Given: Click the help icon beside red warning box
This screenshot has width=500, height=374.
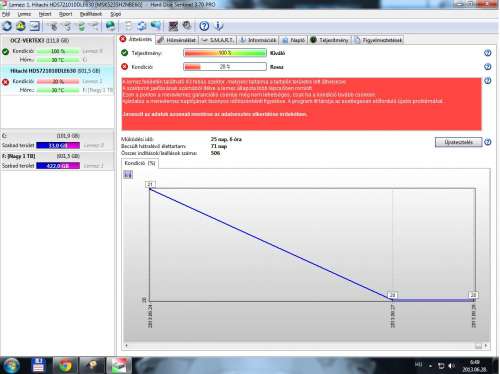Looking at the screenshot, I should click(x=487, y=81).
